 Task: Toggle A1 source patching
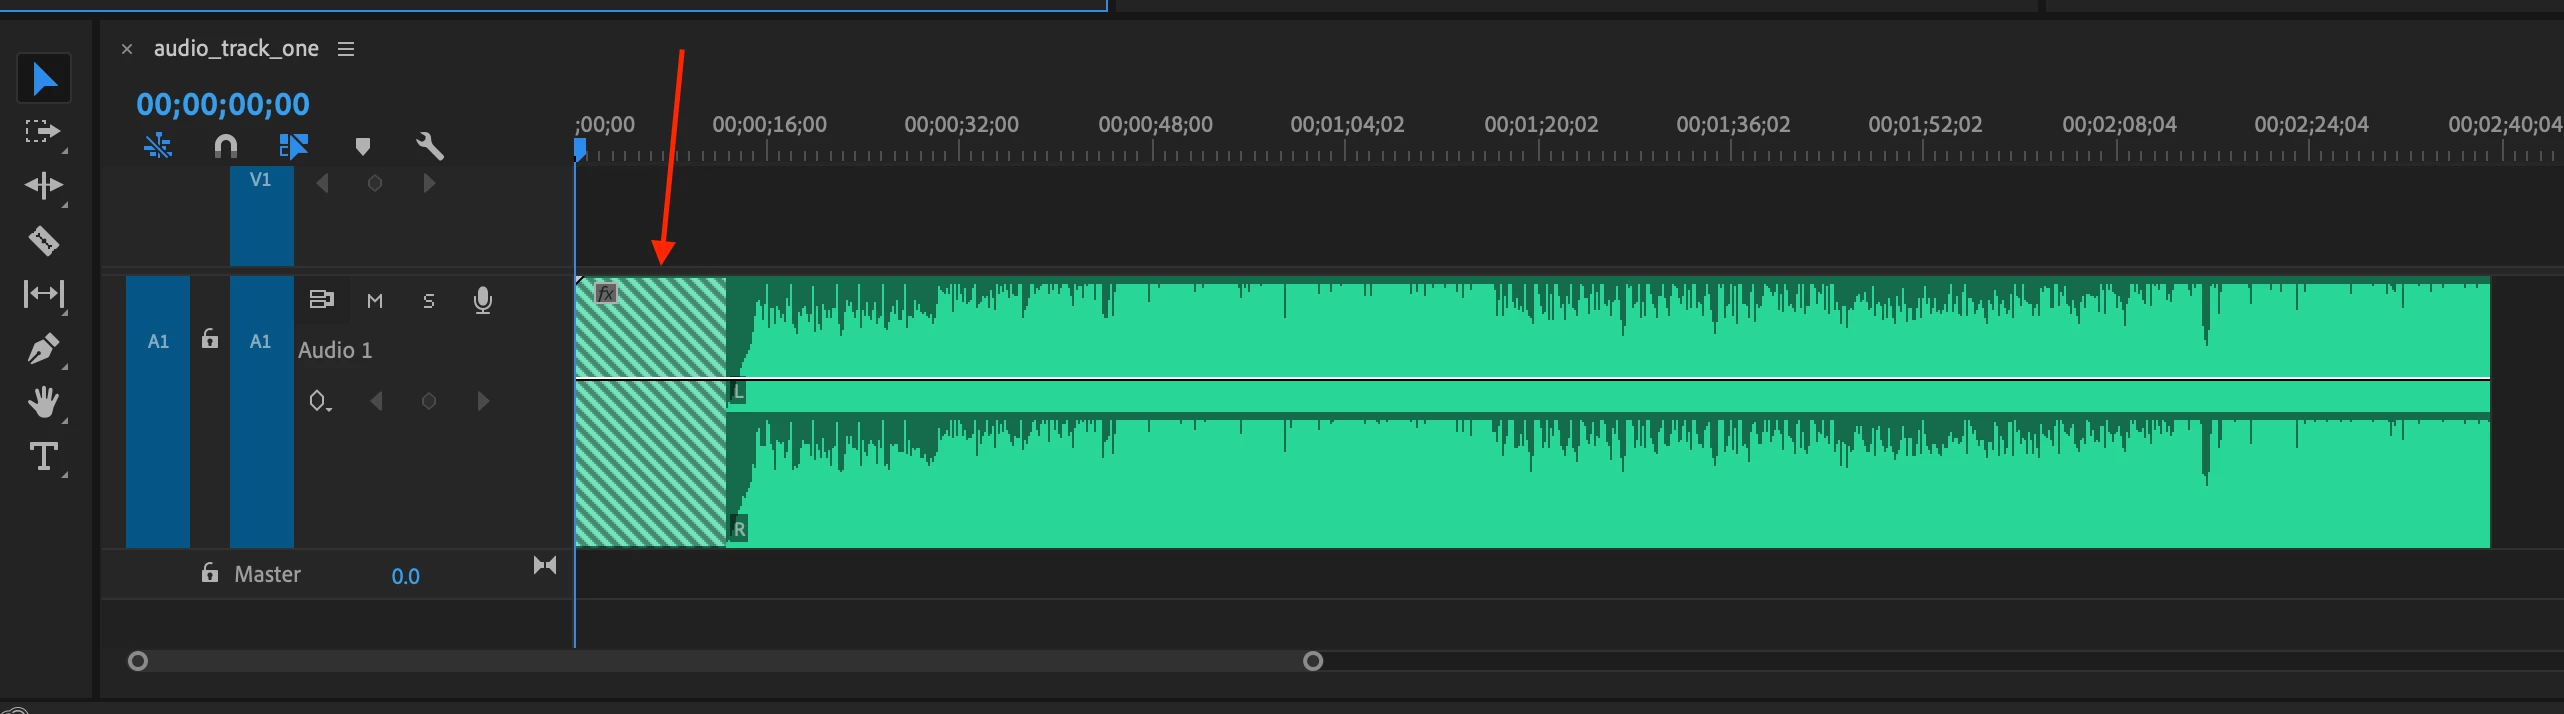pos(158,411)
